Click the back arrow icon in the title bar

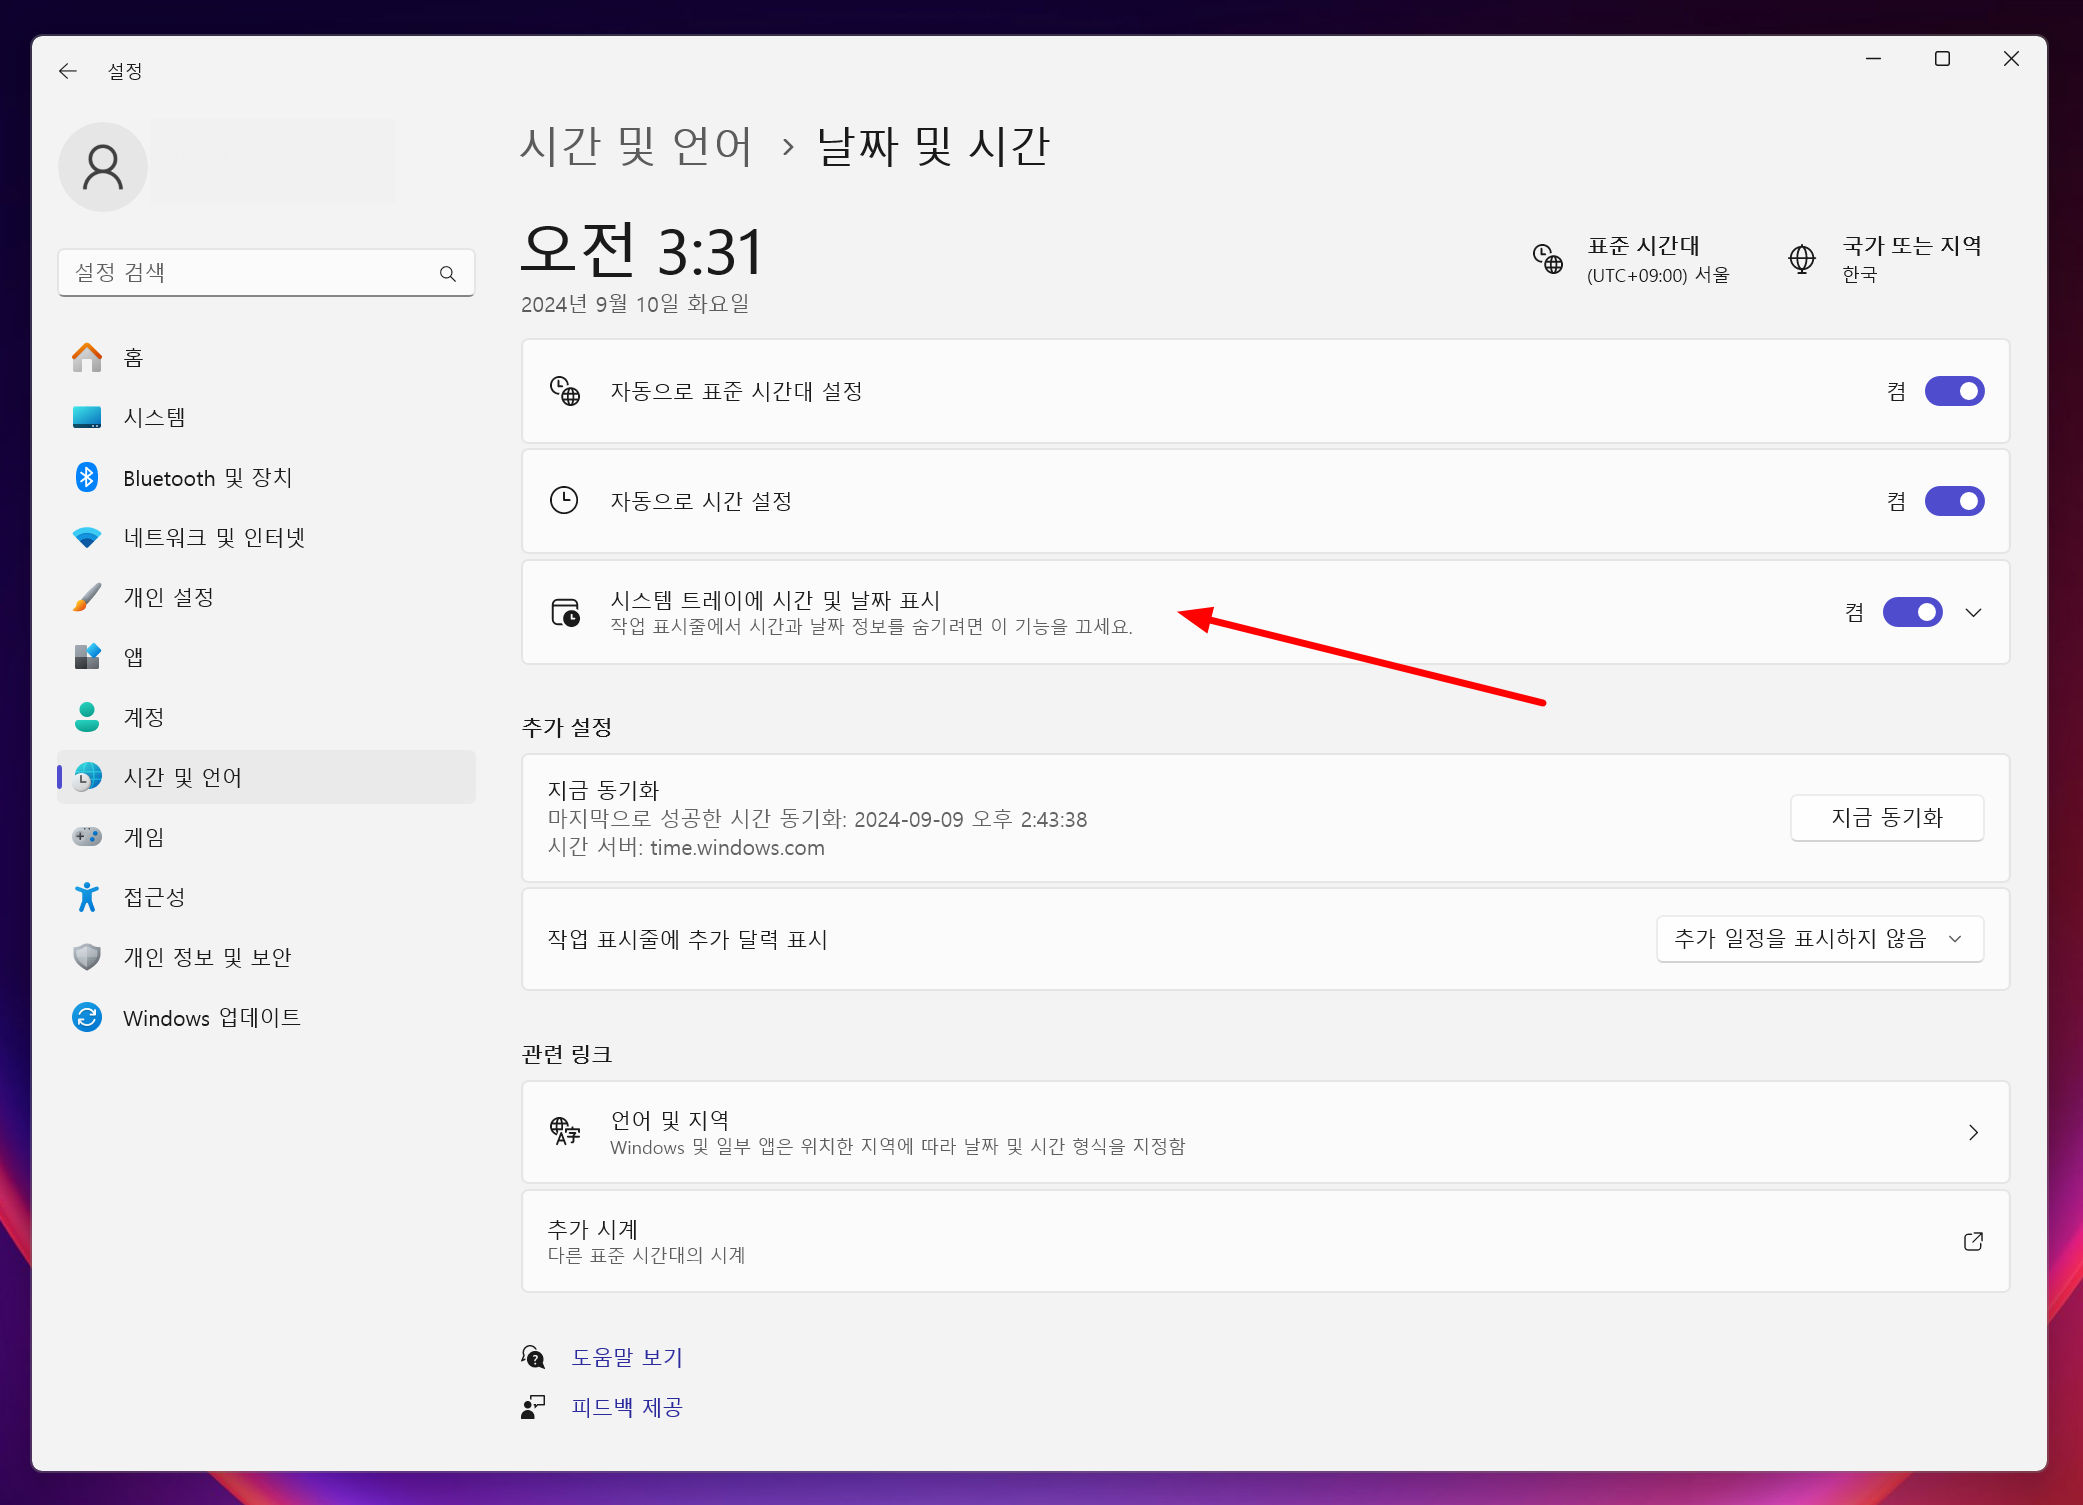coord(68,71)
